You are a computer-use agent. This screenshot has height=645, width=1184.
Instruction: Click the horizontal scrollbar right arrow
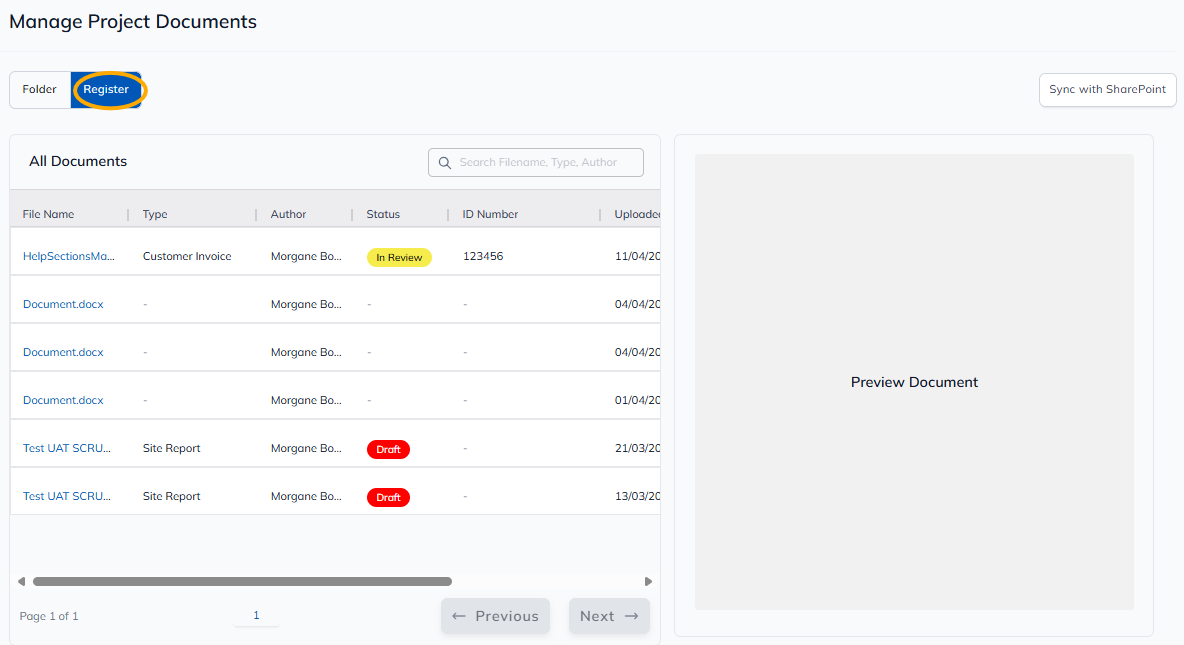pyautogui.click(x=648, y=581)
